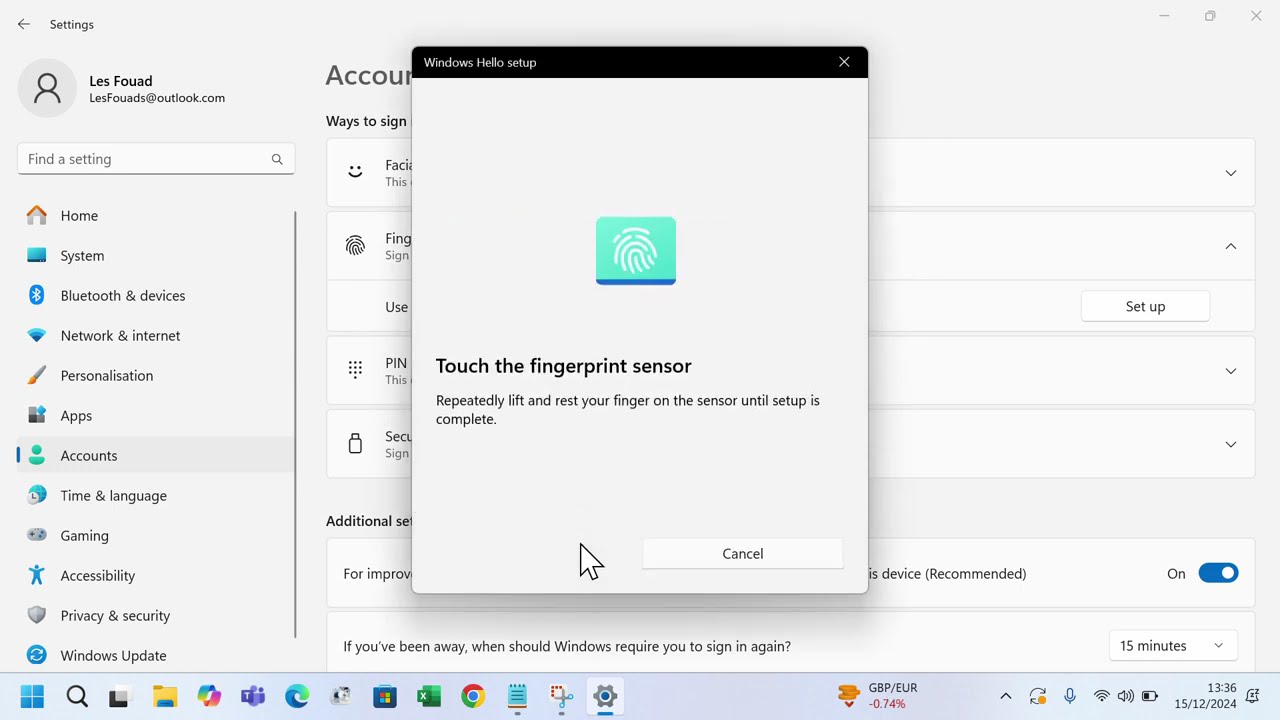Click the Settings gear on the taskbar
Viewport: 1280px width, 720px height.
point(605,696)
